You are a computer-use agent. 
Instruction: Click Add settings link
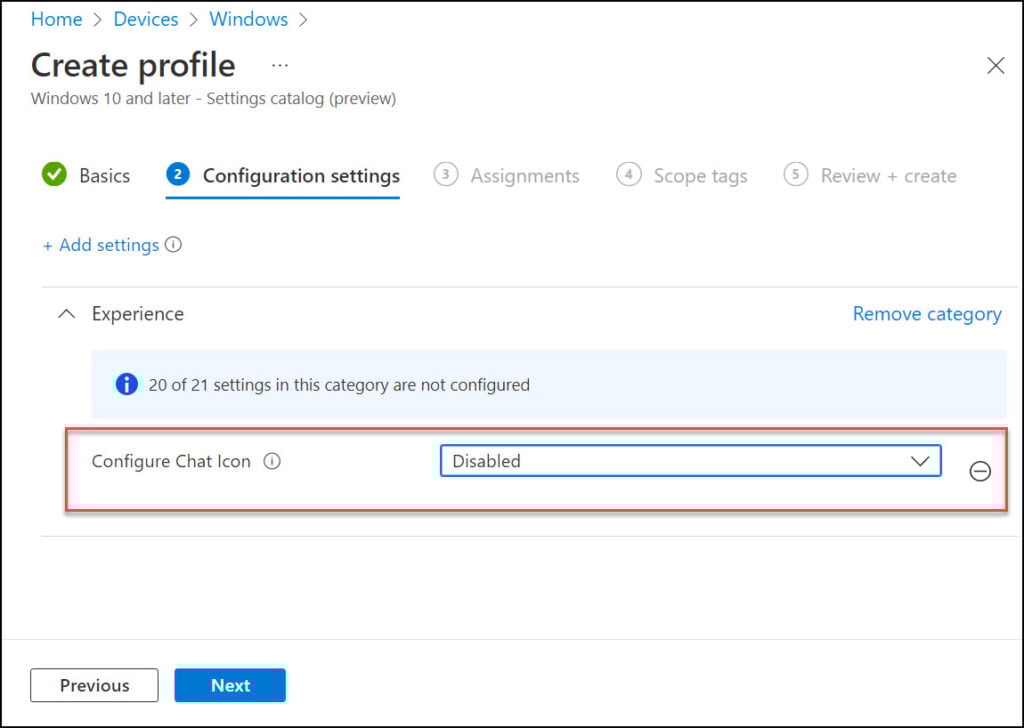(101, 245)
